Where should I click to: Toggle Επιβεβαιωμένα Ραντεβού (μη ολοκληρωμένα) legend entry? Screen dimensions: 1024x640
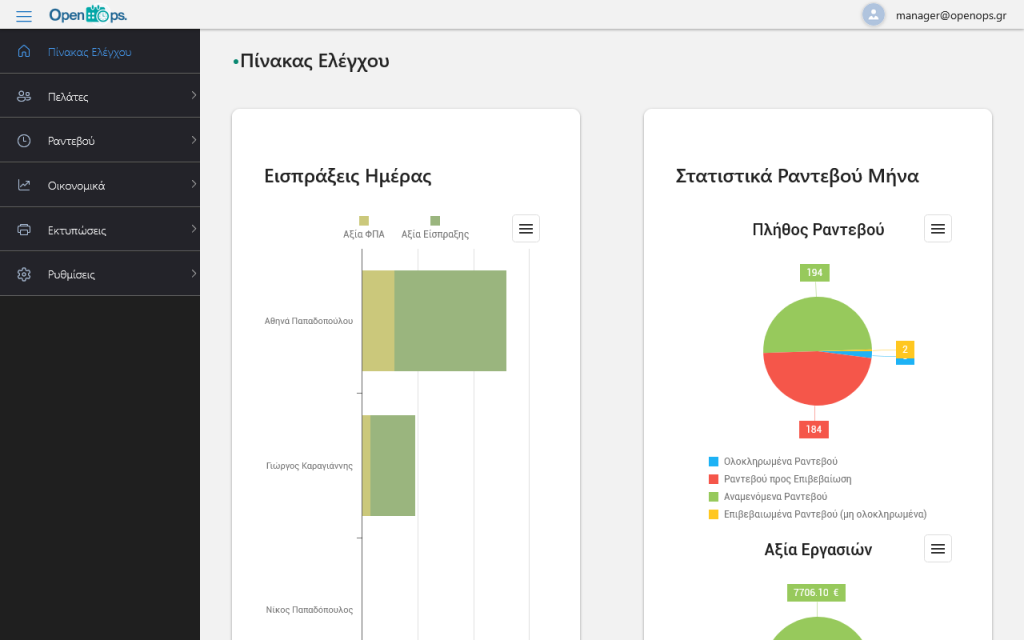pos(818,515)
